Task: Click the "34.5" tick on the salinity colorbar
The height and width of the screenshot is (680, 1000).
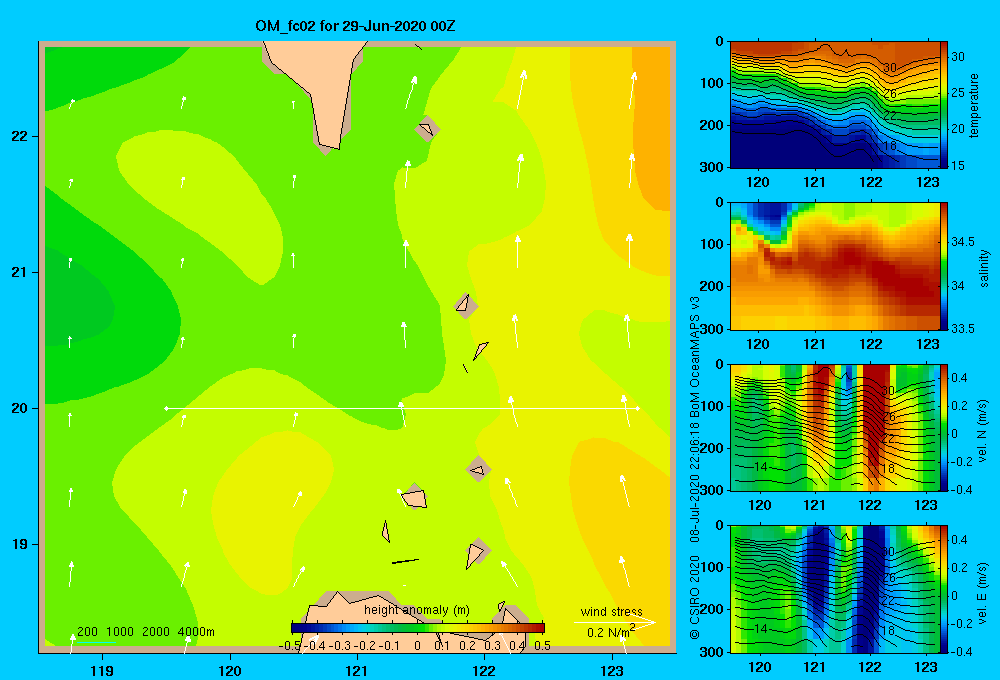Action: click(x=963, y=242)
